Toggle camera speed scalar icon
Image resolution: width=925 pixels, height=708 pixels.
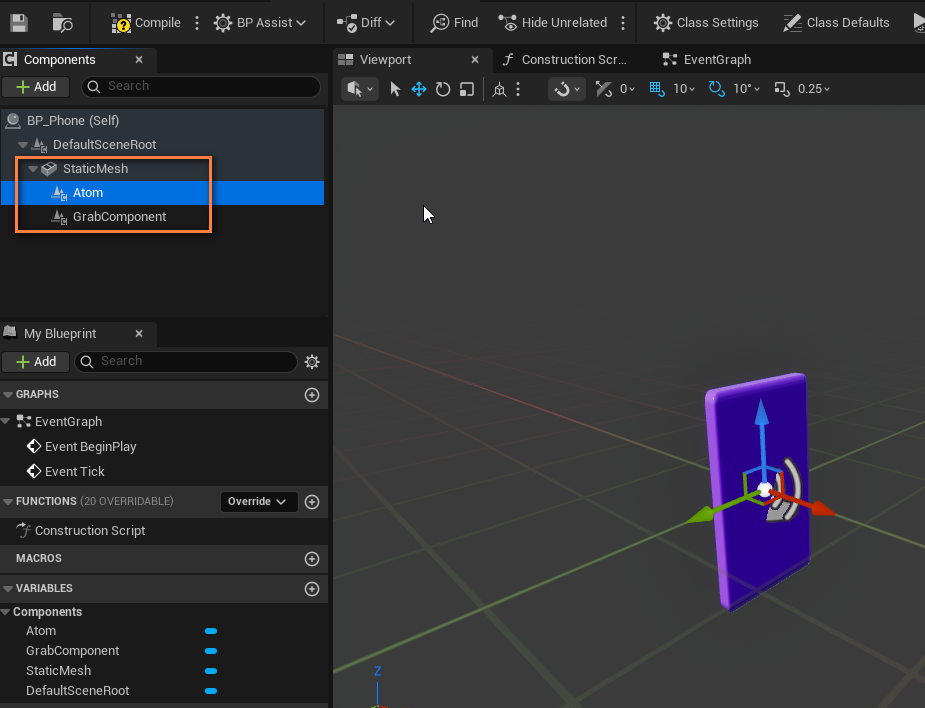point(603,89)
